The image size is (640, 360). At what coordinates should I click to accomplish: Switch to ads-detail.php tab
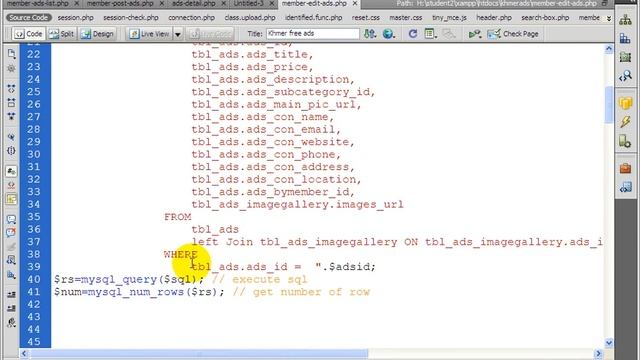pos(193,3)
